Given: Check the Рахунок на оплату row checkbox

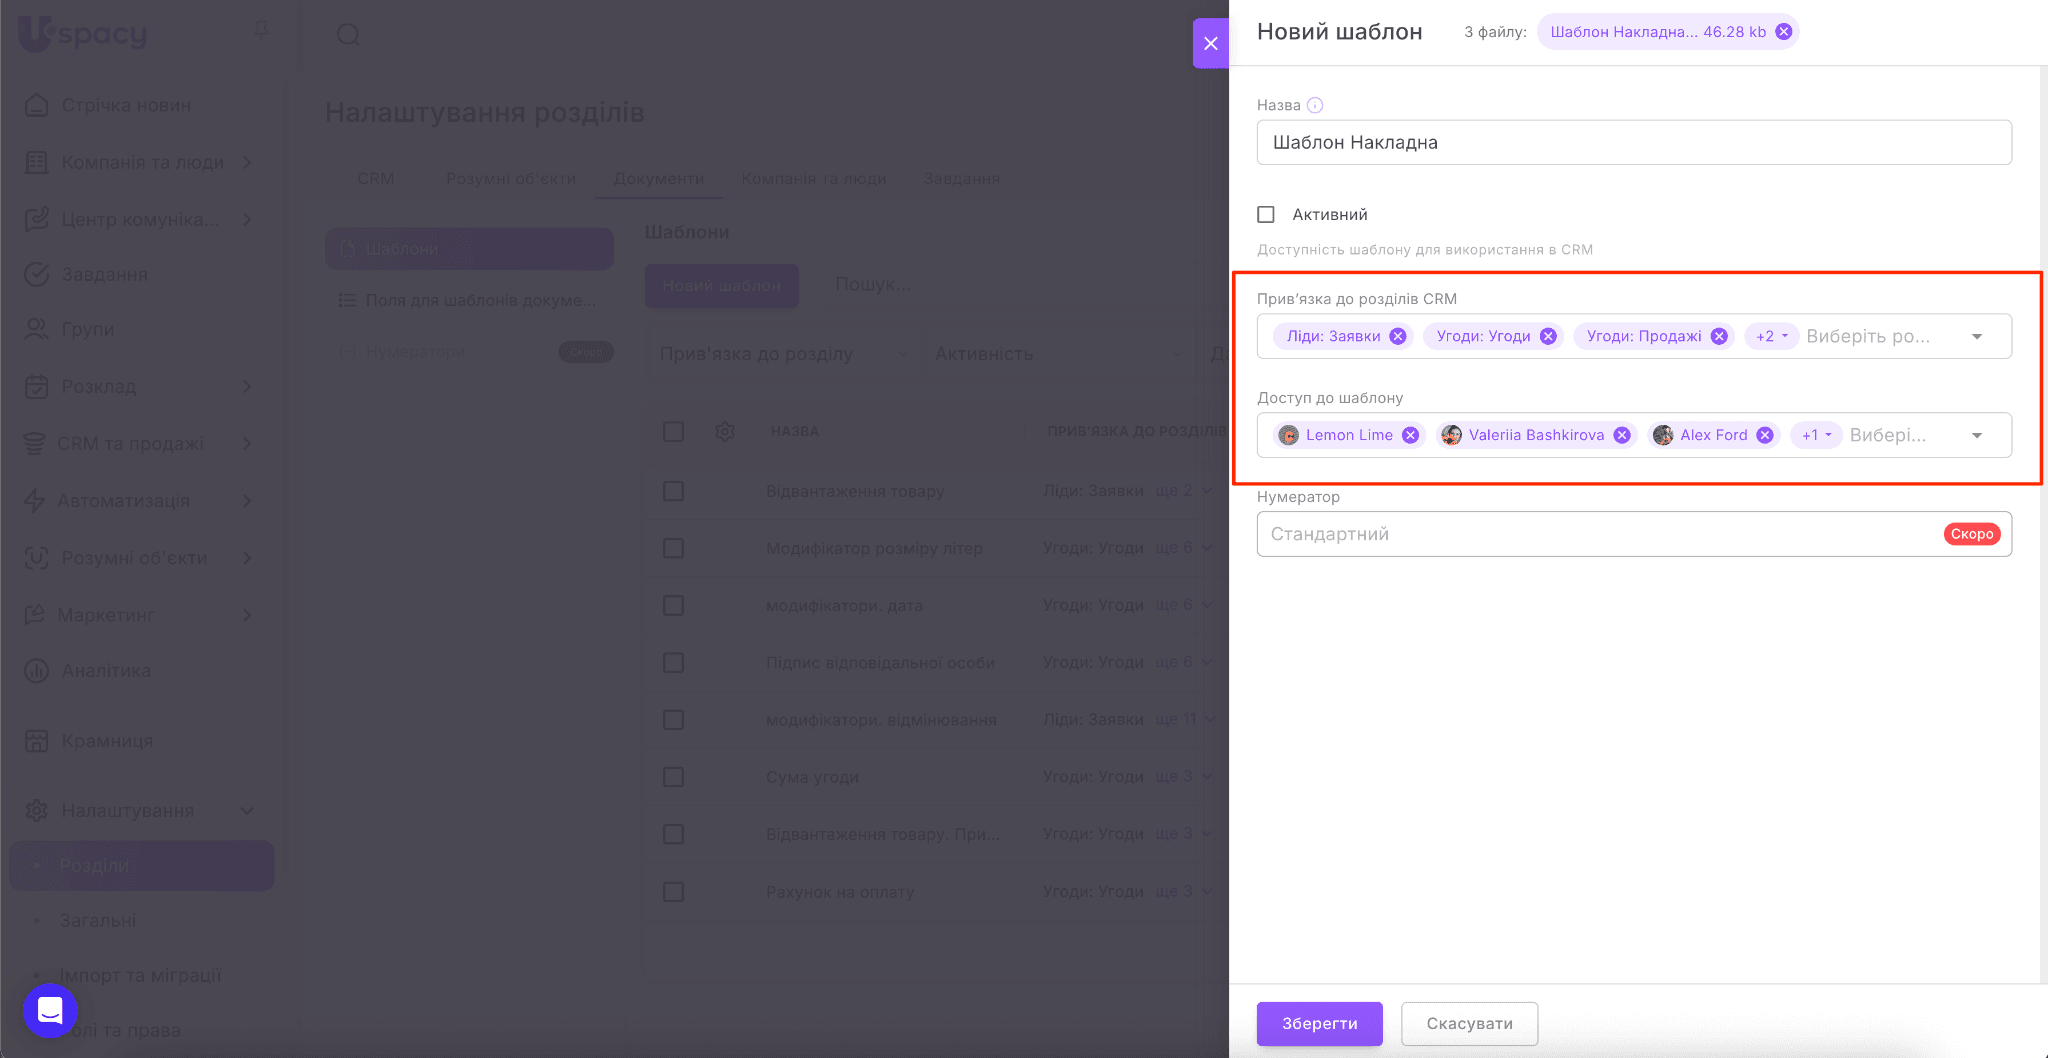Looking at the screenshot, I should (x=674, y=892).
